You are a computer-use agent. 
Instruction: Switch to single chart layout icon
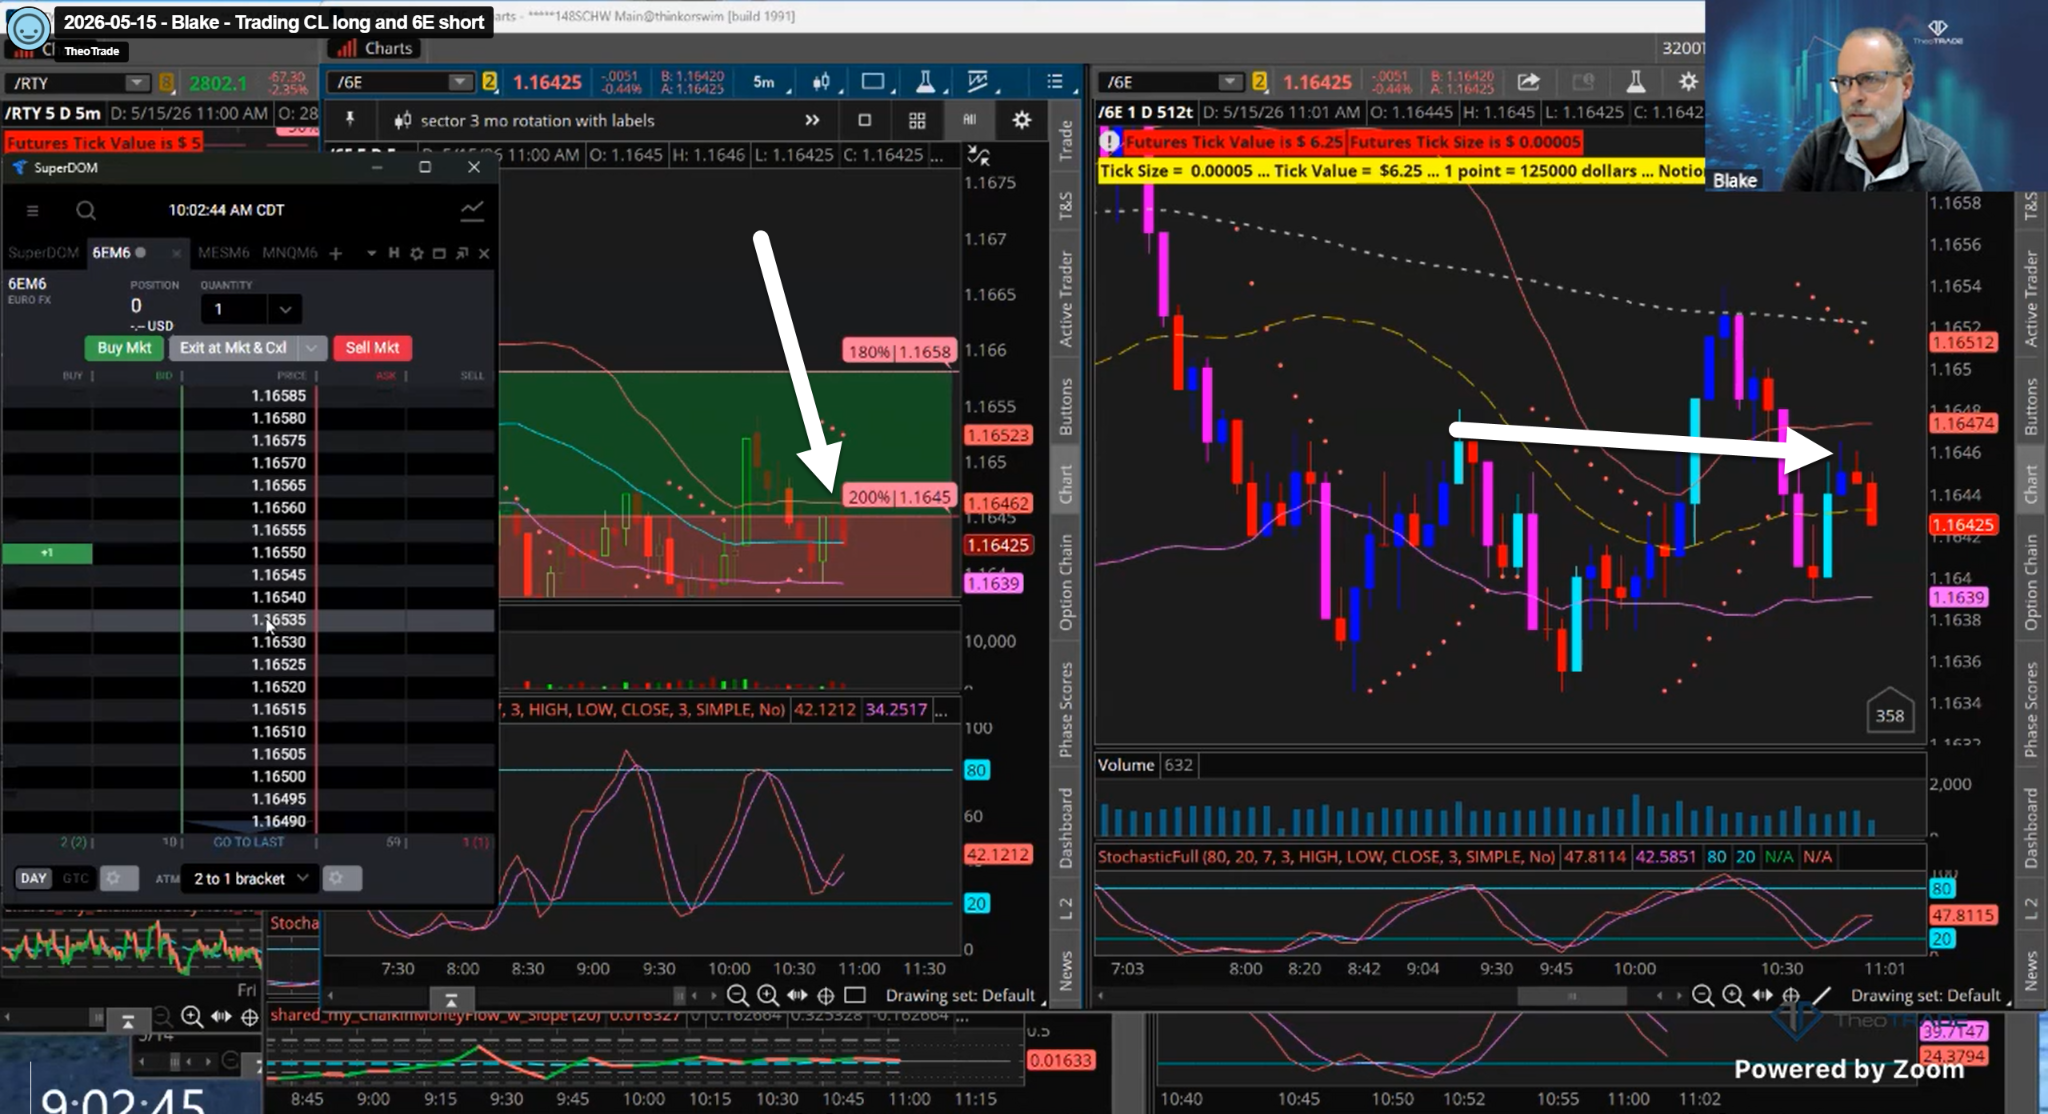click(x=865, y=120)
